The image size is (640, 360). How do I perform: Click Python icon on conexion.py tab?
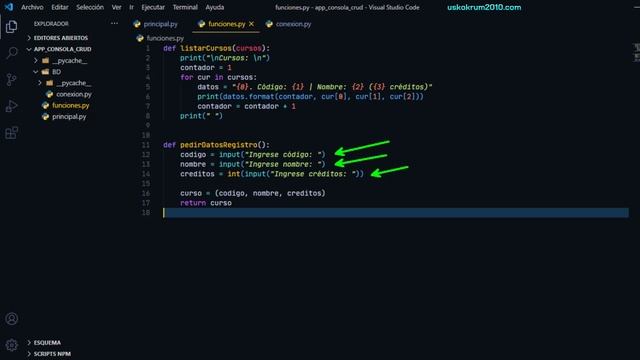coord(269,24)
